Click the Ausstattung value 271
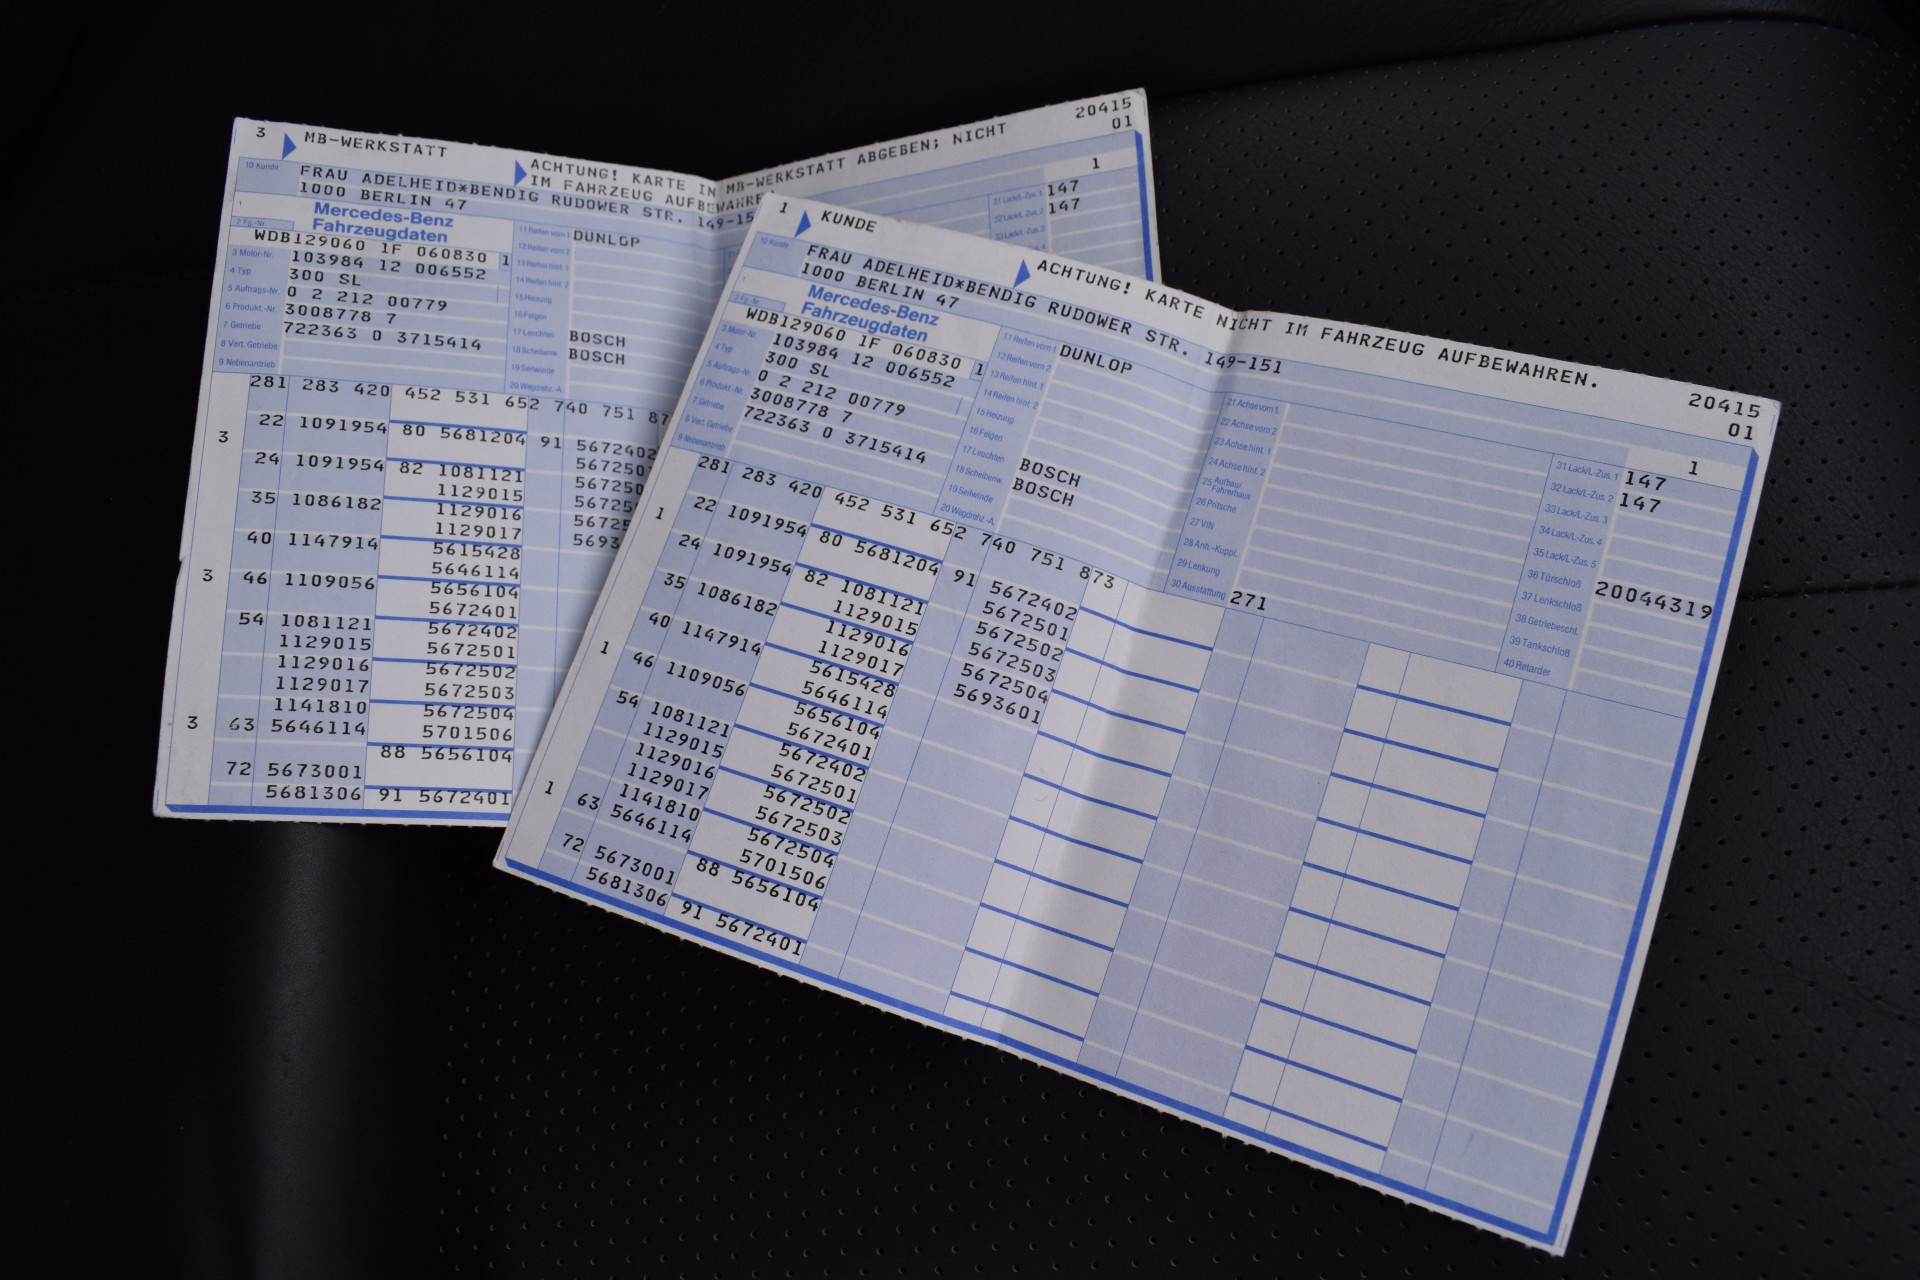 click(x=1248, y=602)
